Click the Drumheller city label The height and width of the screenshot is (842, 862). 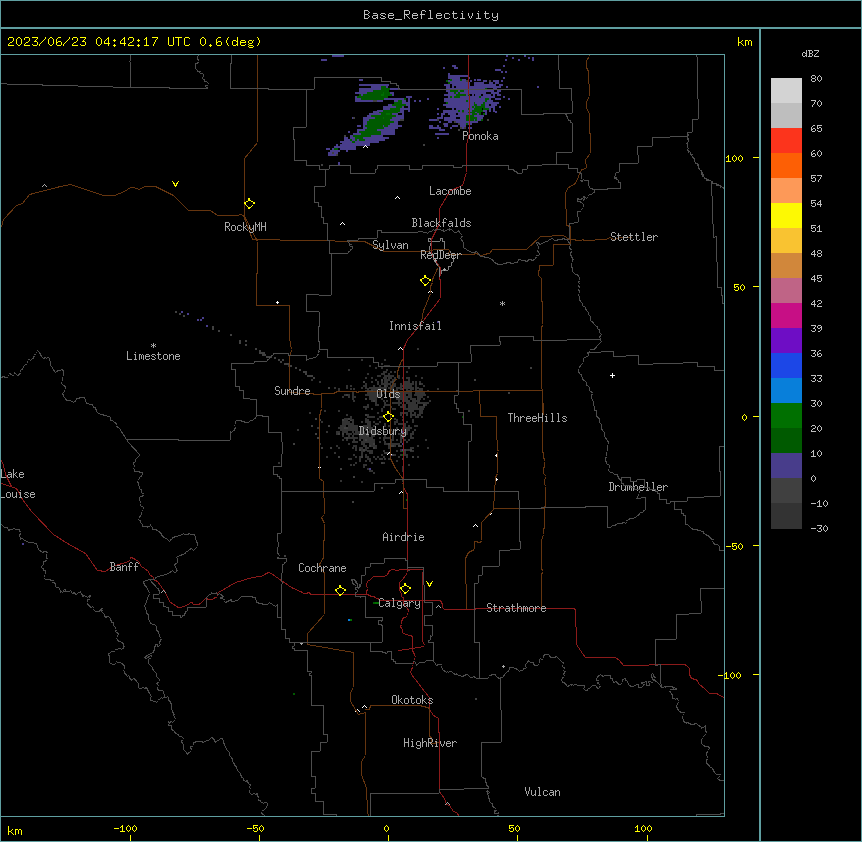coord(638,487)
